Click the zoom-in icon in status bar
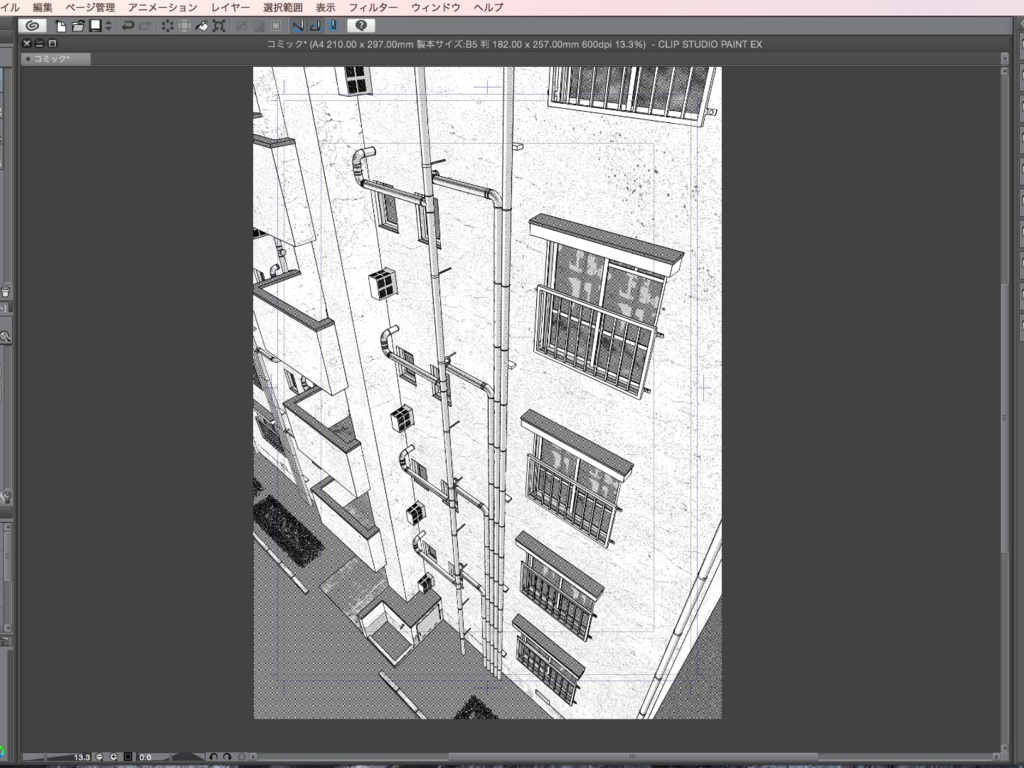1024x768 pixels. (114, 757)
